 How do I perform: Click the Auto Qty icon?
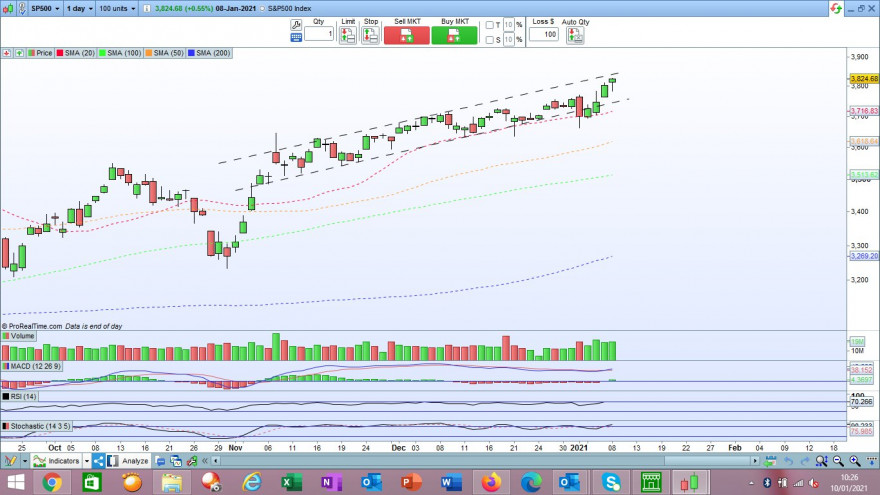[x=575, y=35]
